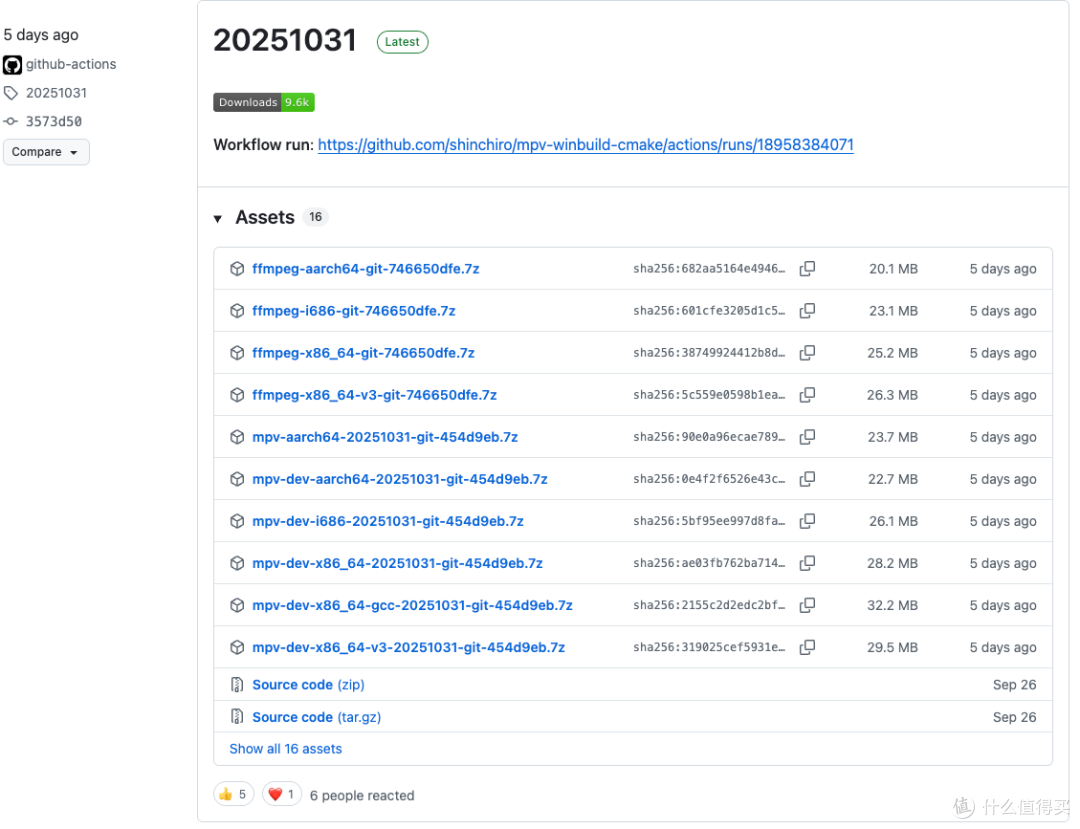Image resolution: width=1080 pixels, height=829 pixels.
Task: Download ffmpeg-x86_64-v3-git-746650dfe.7z
Action: coord(375,395)
